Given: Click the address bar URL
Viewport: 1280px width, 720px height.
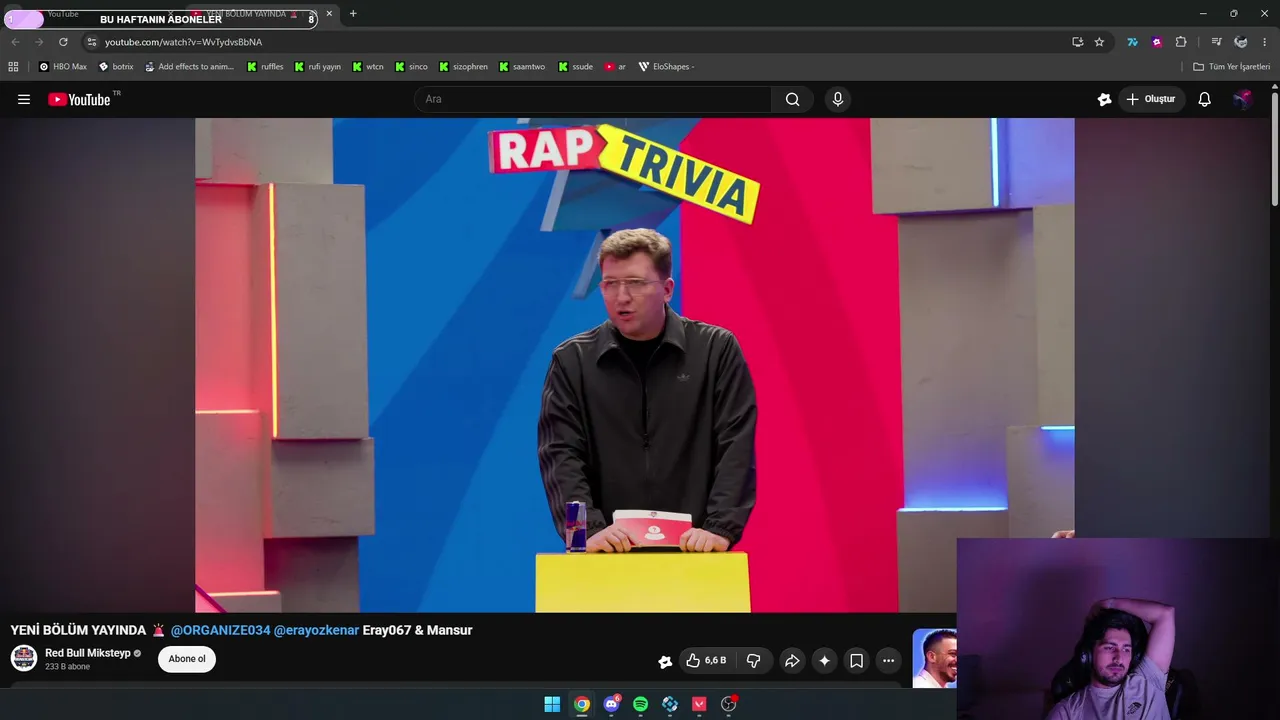Looking at the screenshot, I should coord(183,42).
